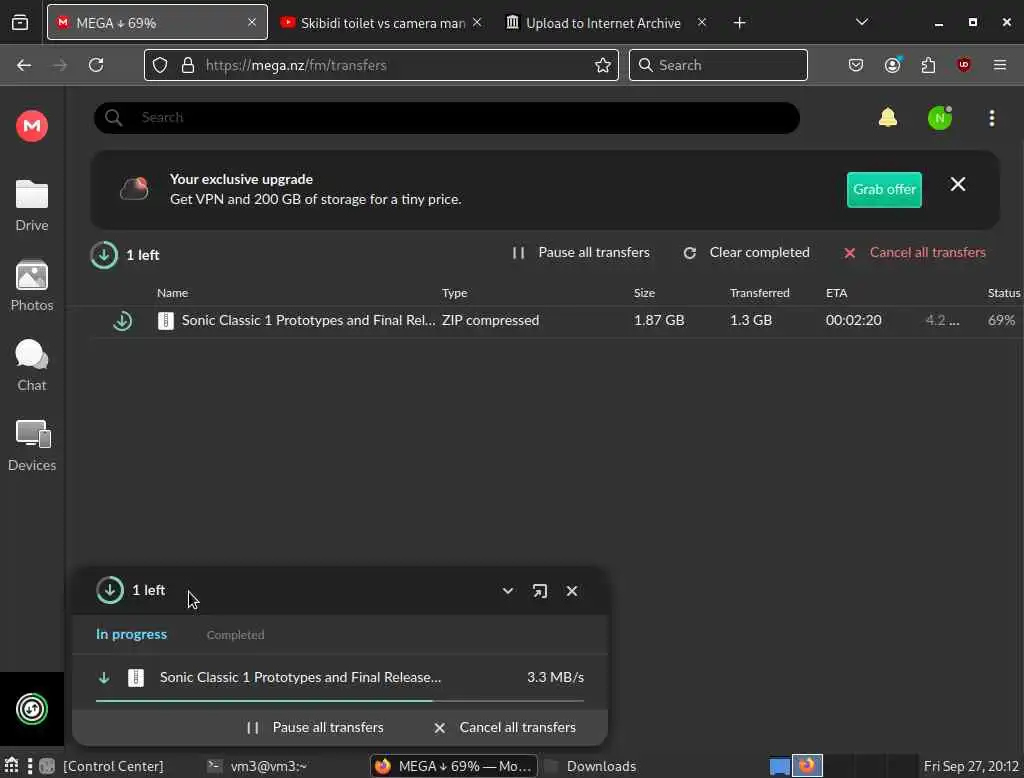Open the Chat section in sidebar

pos(32,365)
